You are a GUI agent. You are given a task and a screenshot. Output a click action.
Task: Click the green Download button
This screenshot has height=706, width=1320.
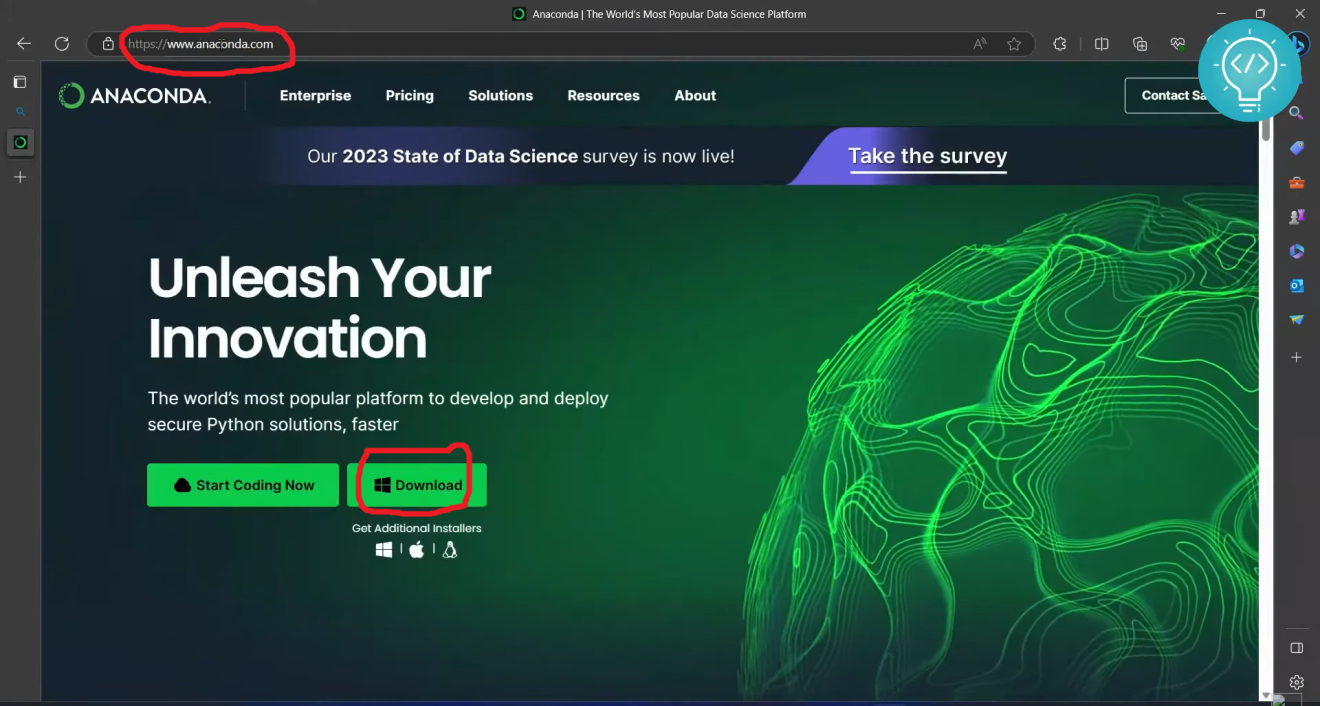pyautogui.click(x=417, y=485)
